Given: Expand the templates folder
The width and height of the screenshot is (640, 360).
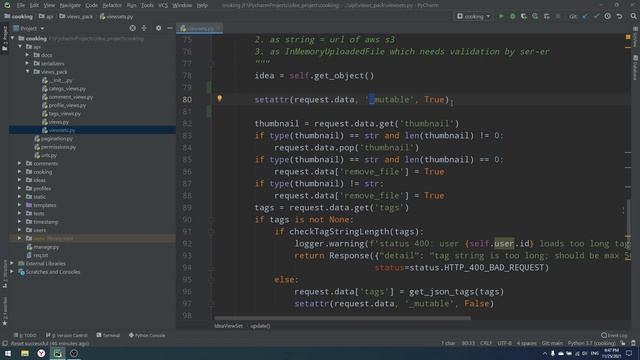Looking at the screenshot, I should [x=20, y=205].
